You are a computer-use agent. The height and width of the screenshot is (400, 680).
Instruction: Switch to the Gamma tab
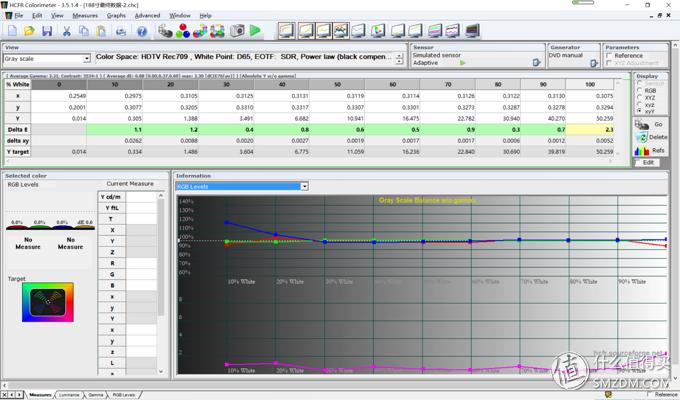(95, 395)
